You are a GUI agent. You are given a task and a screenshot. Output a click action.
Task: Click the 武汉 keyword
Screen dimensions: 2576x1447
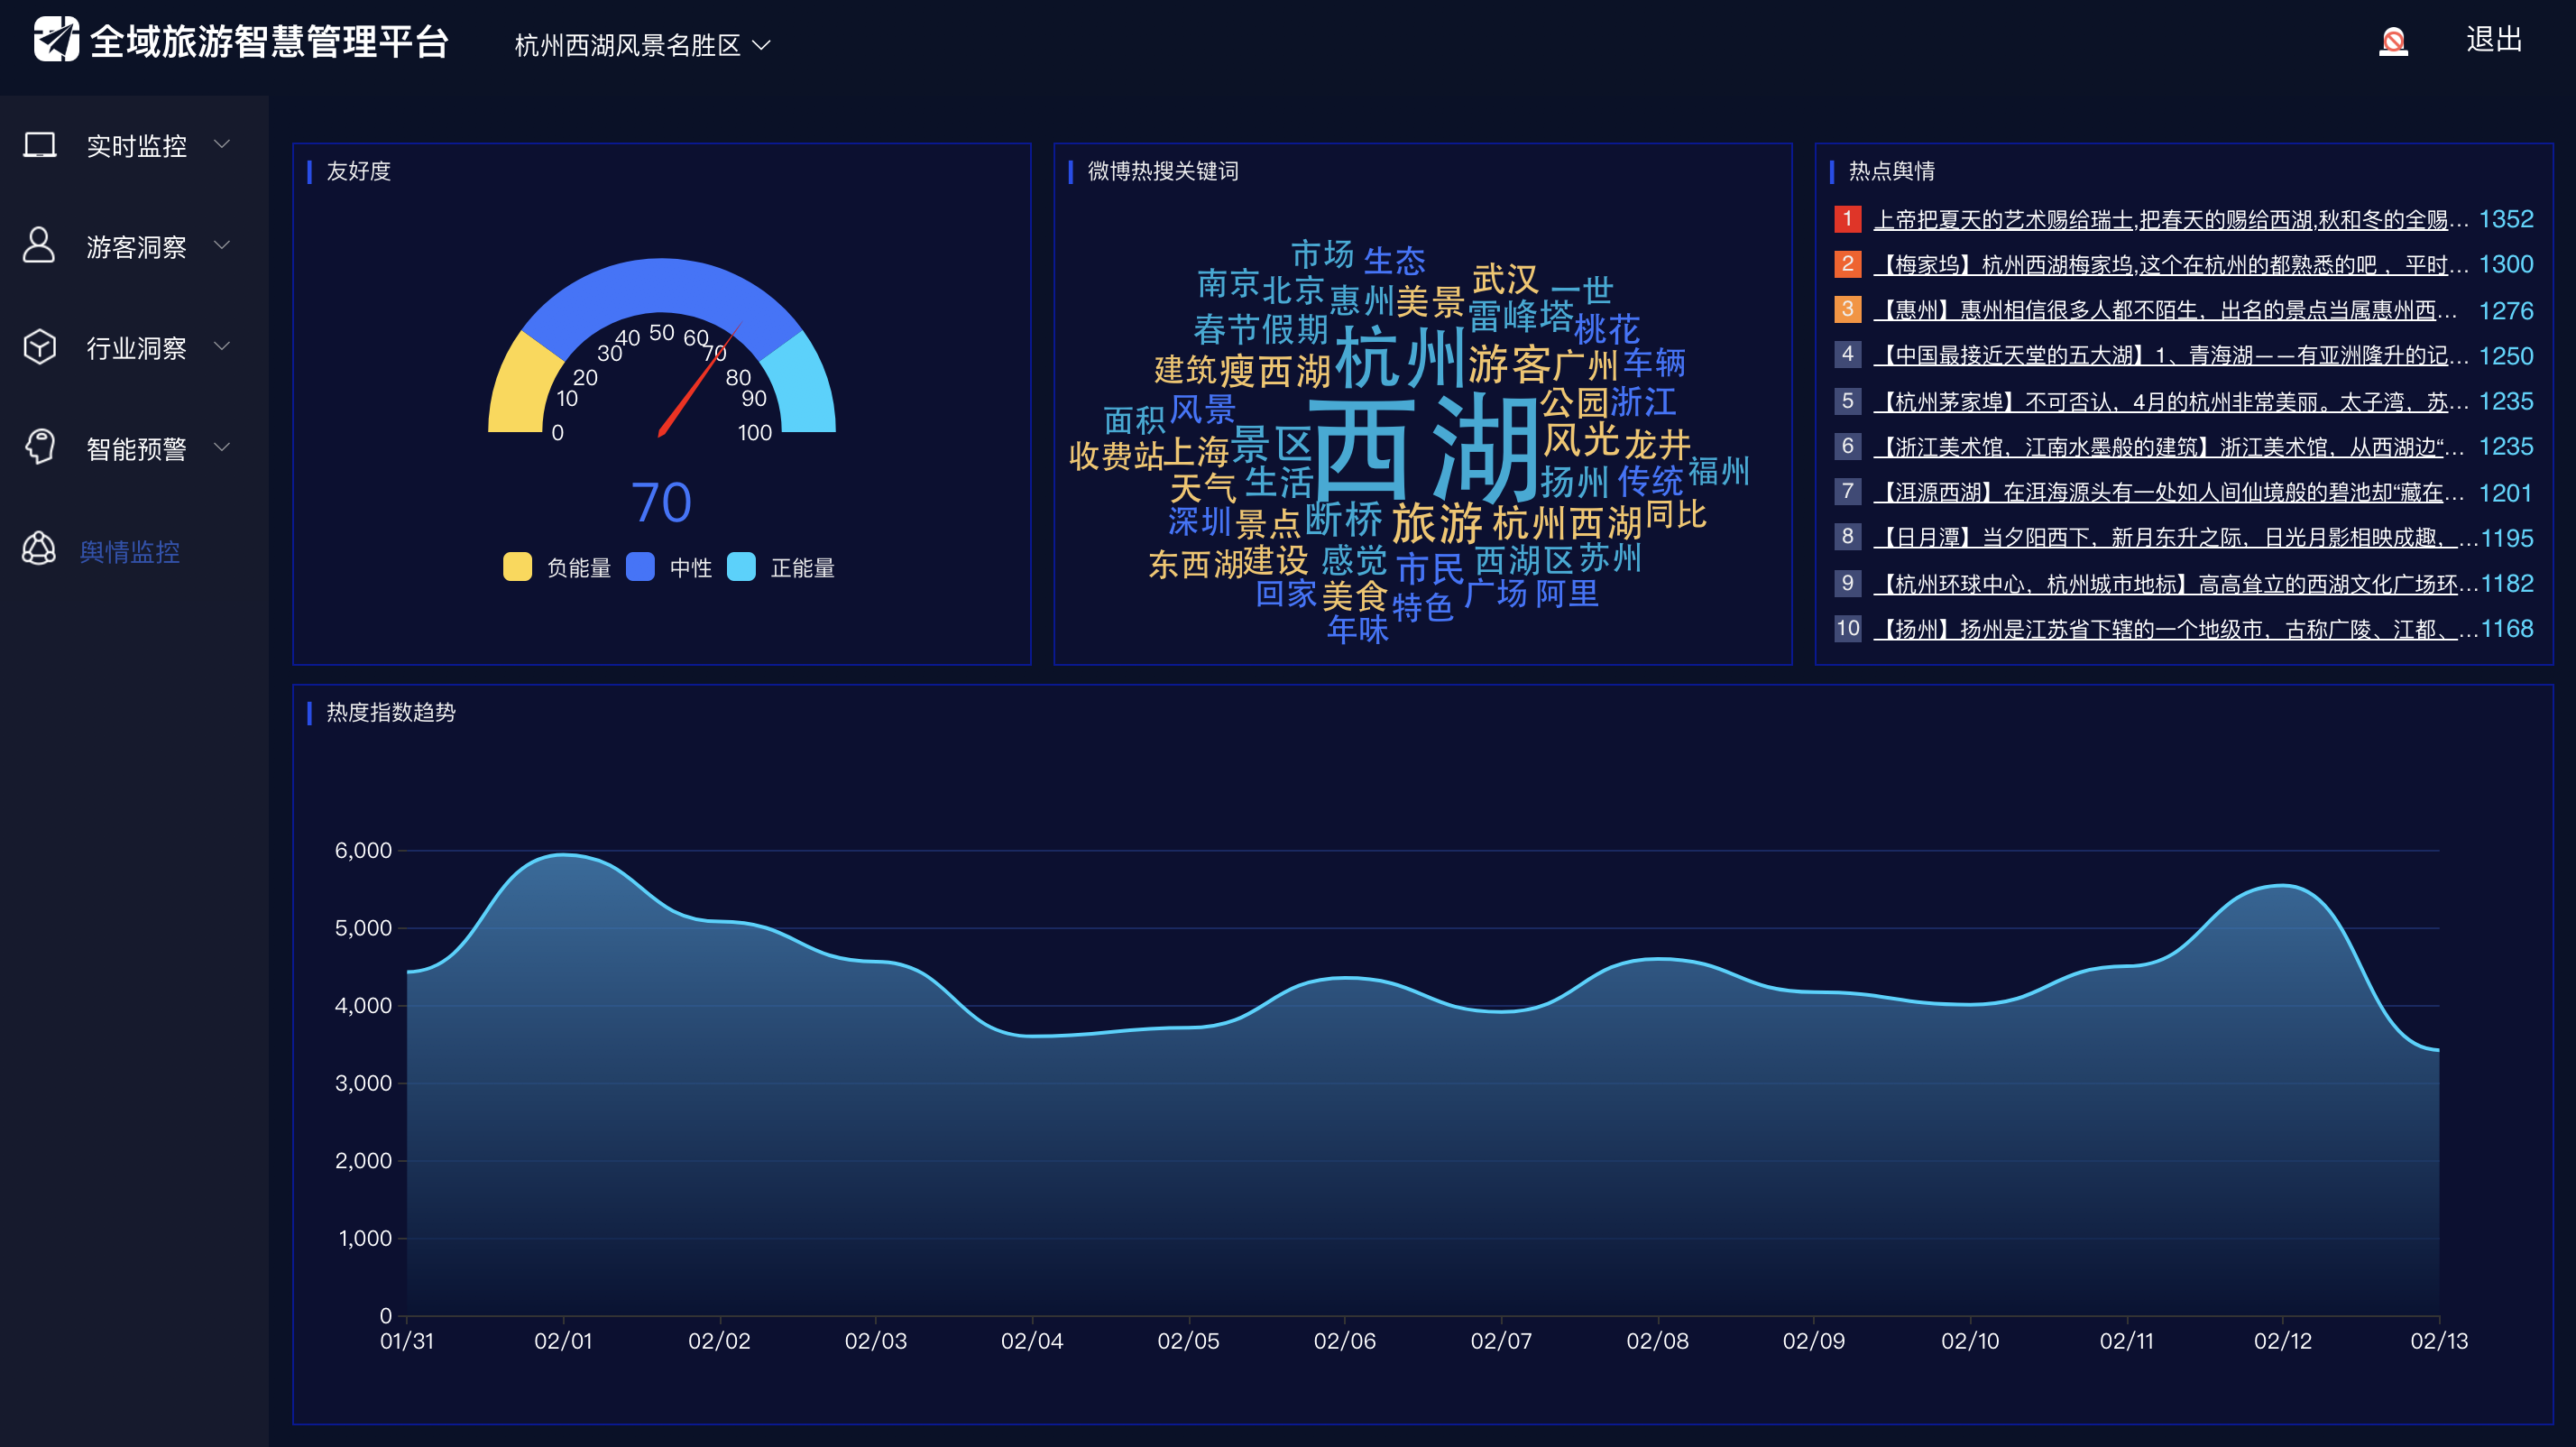tap(1506, 279)
